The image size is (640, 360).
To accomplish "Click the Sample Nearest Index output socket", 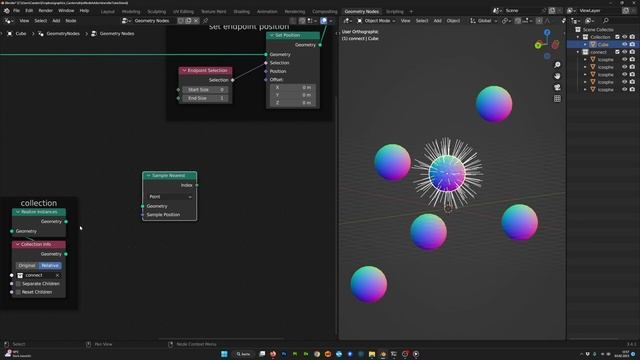I will [197, 185].
